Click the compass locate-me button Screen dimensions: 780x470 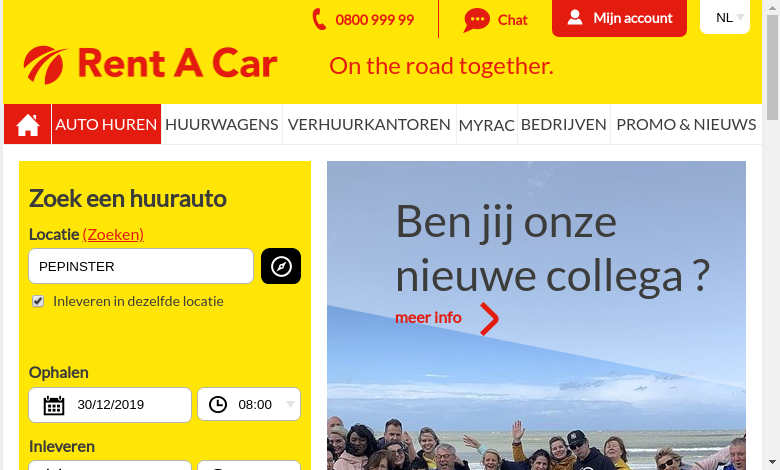tap(281, 266)
